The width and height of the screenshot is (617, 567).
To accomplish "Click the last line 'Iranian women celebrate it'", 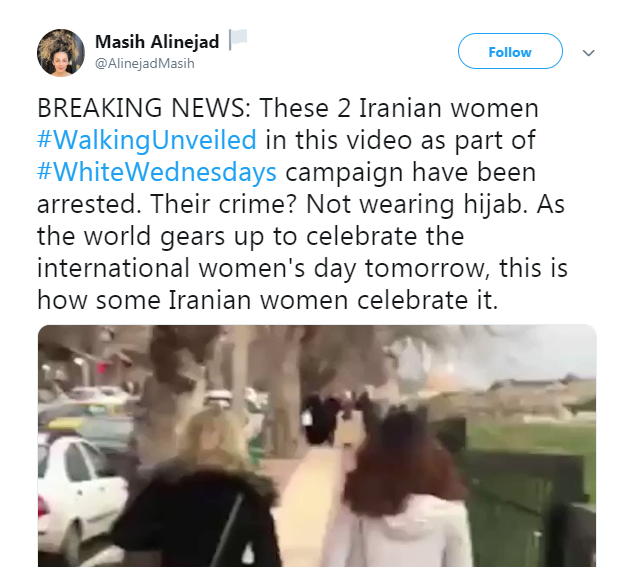I will point(333,300).
